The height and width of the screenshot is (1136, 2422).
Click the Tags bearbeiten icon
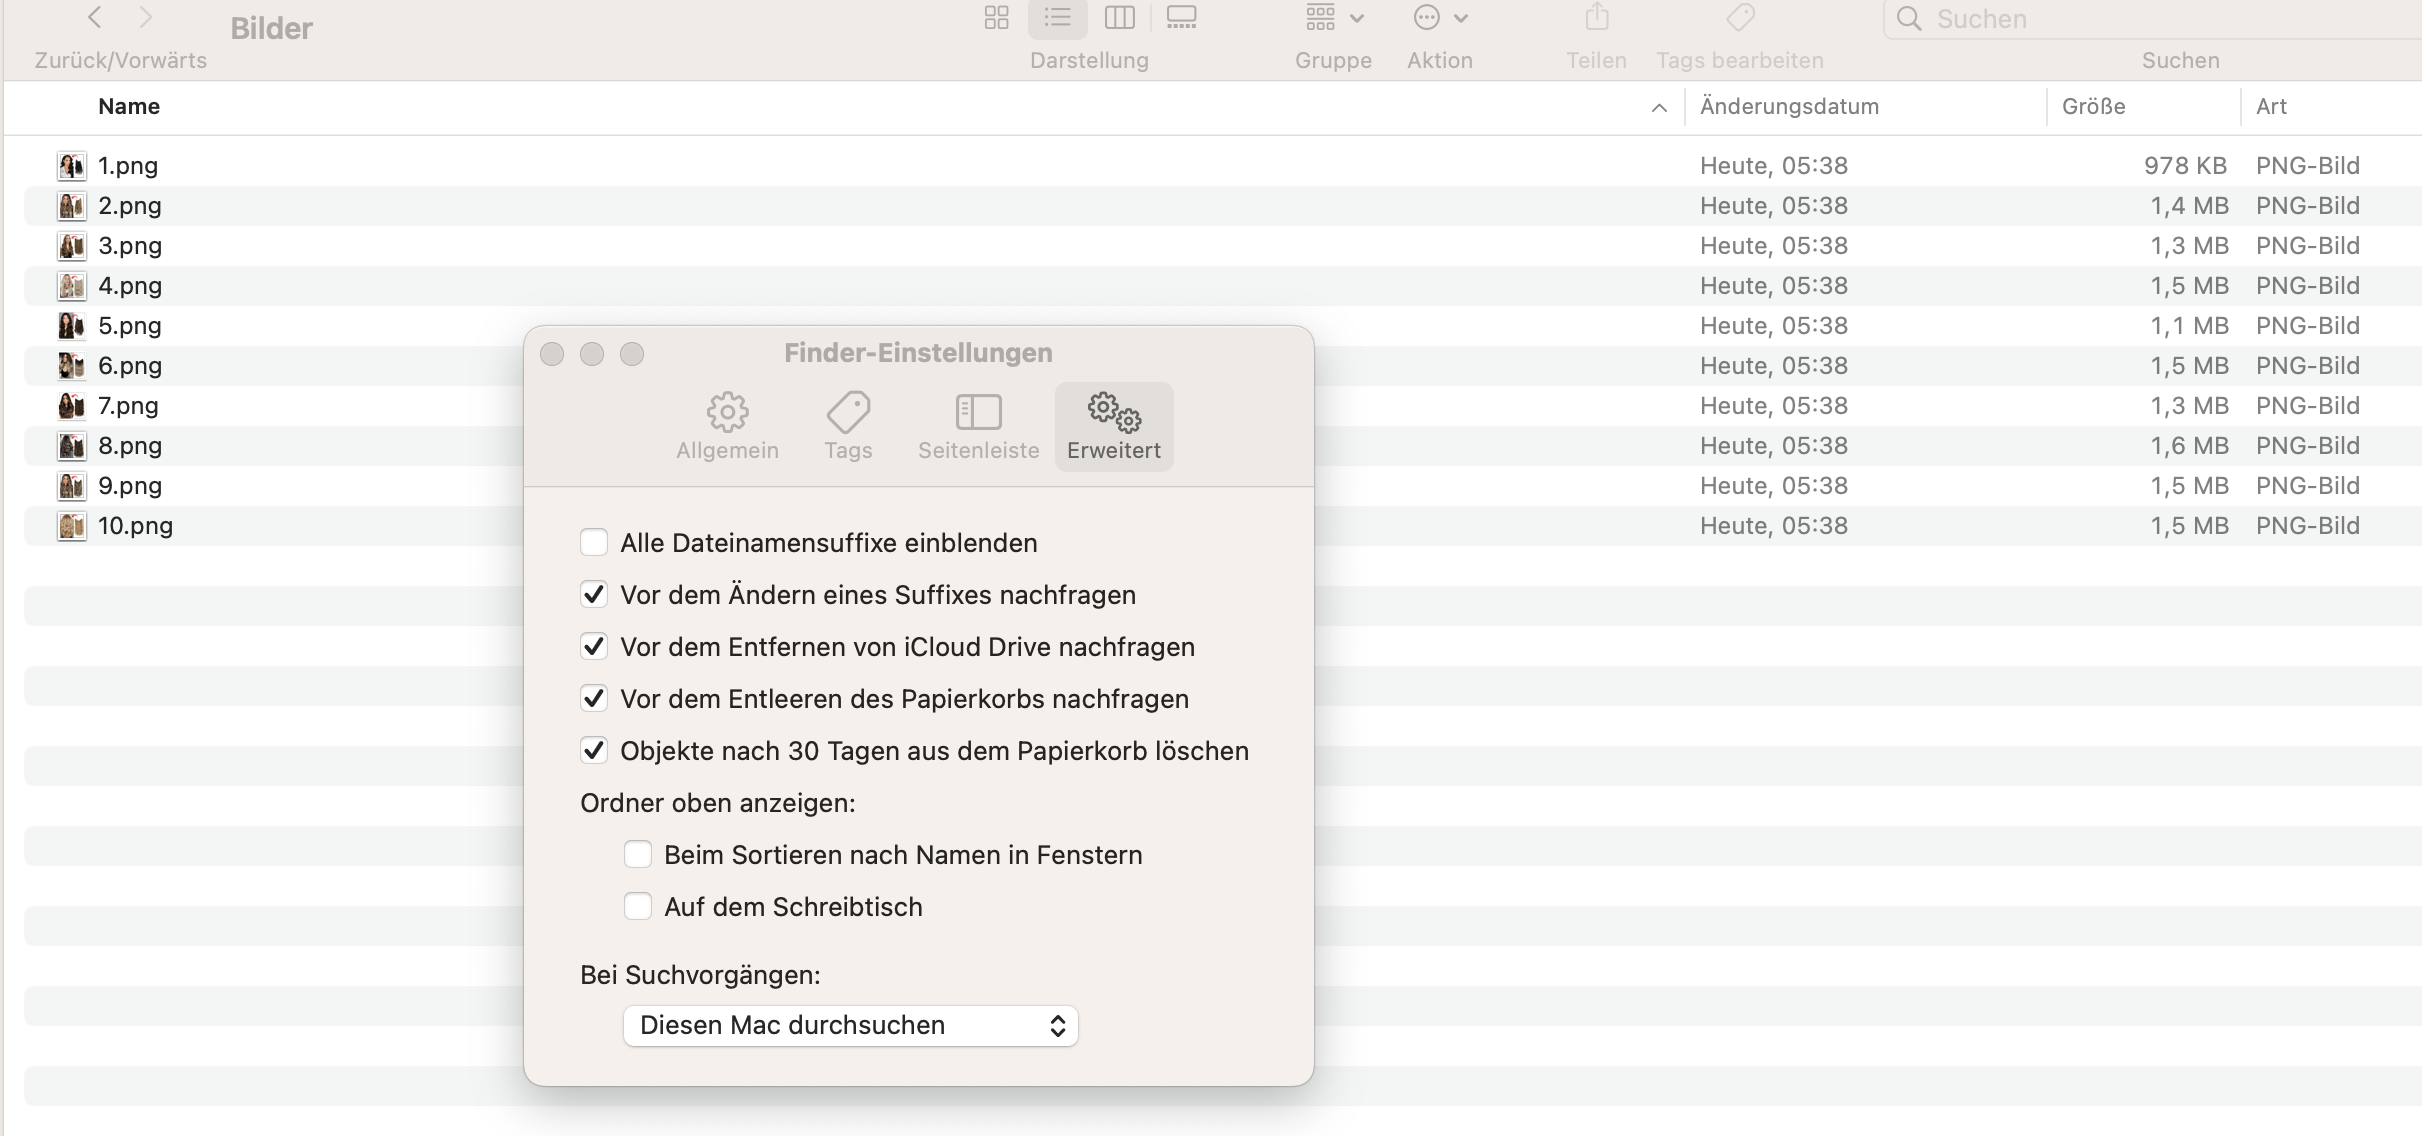pos(1740,18)
